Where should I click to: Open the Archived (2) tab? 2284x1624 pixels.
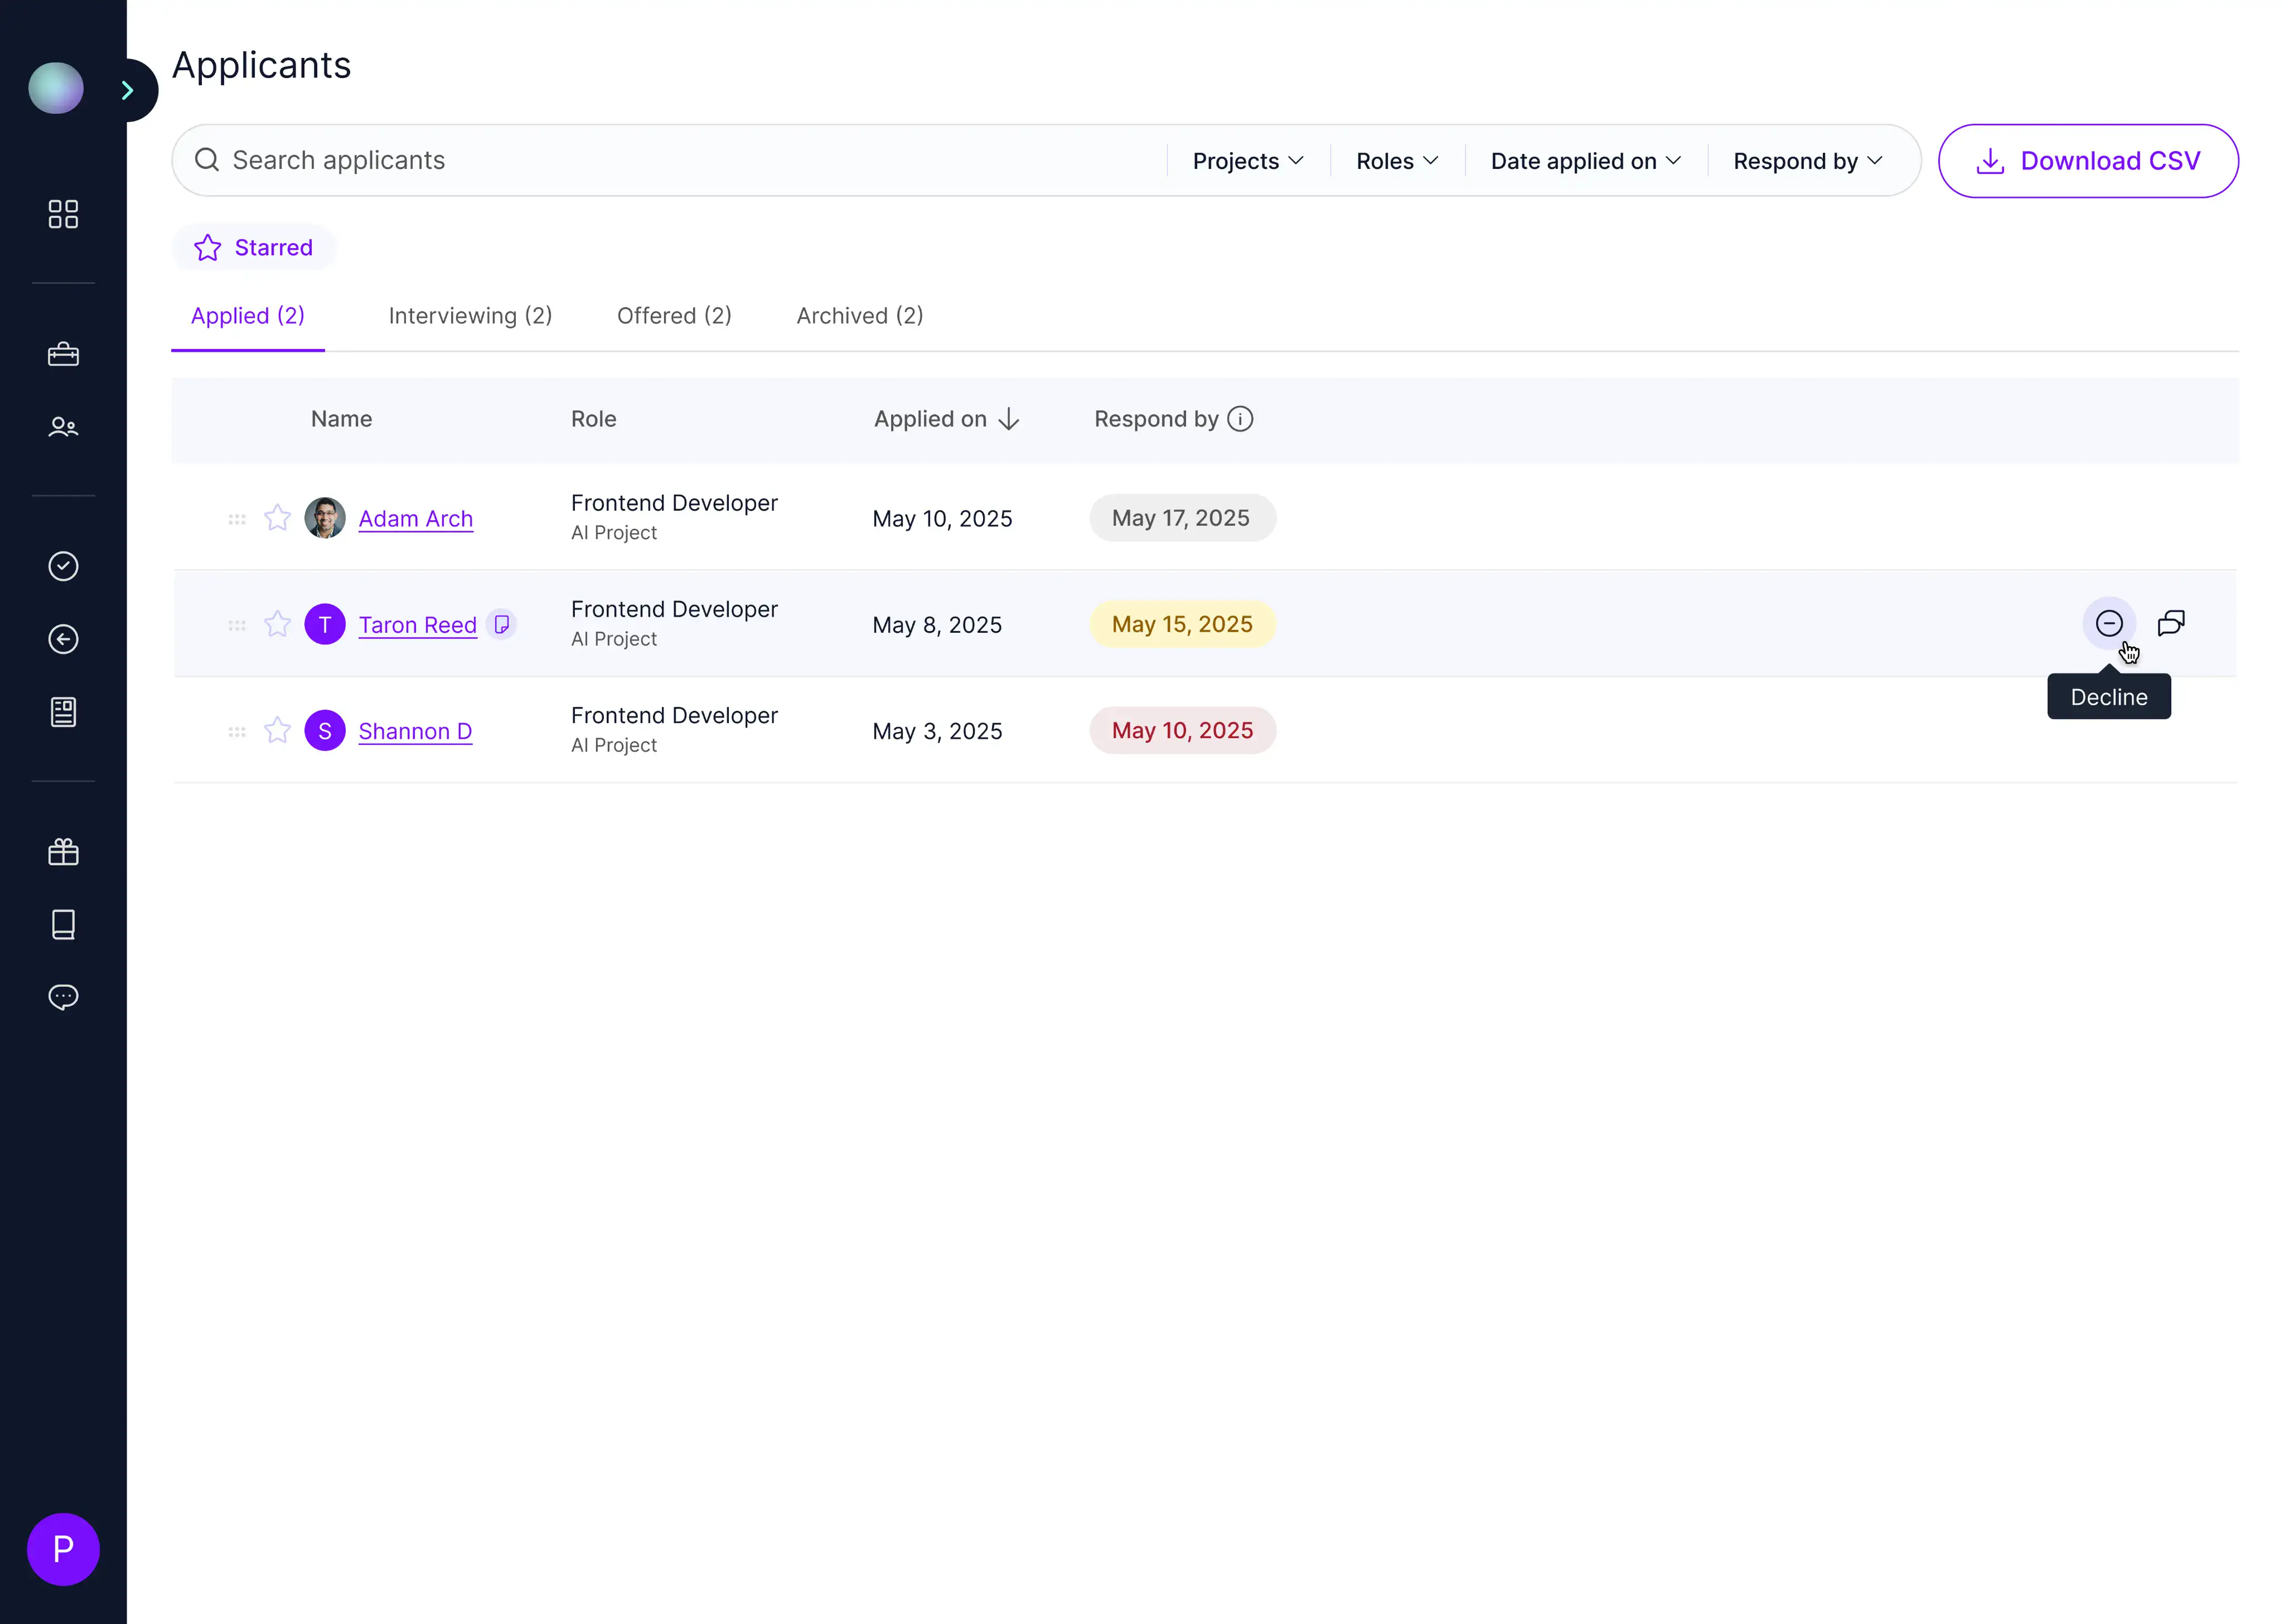tap(859, 316)
